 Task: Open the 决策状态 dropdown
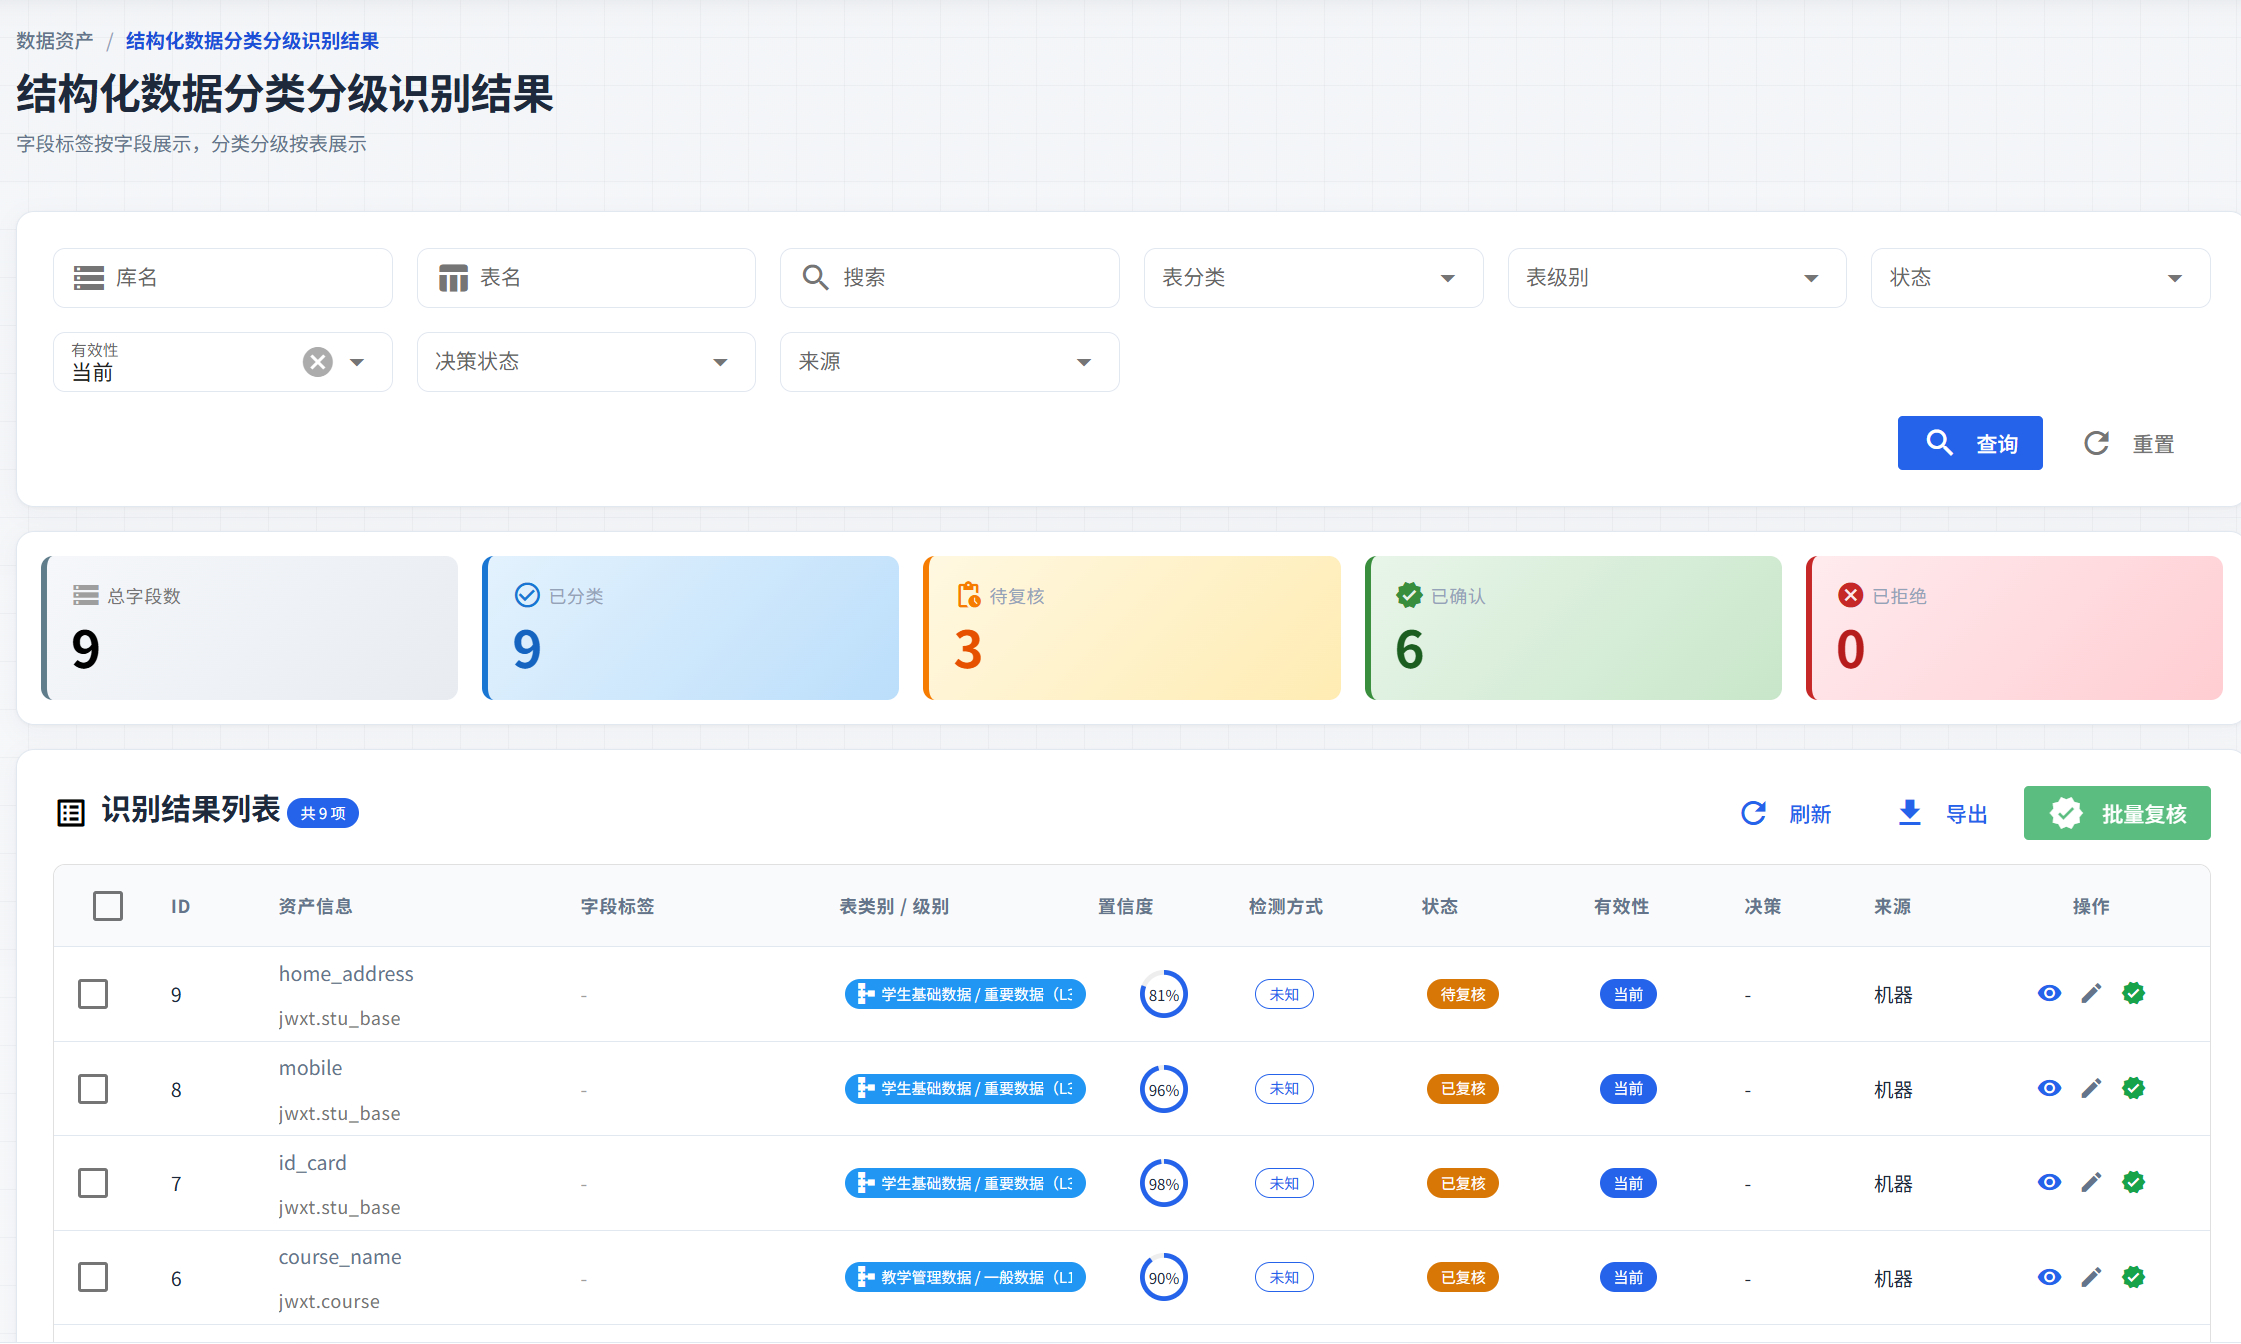point(586,362)
